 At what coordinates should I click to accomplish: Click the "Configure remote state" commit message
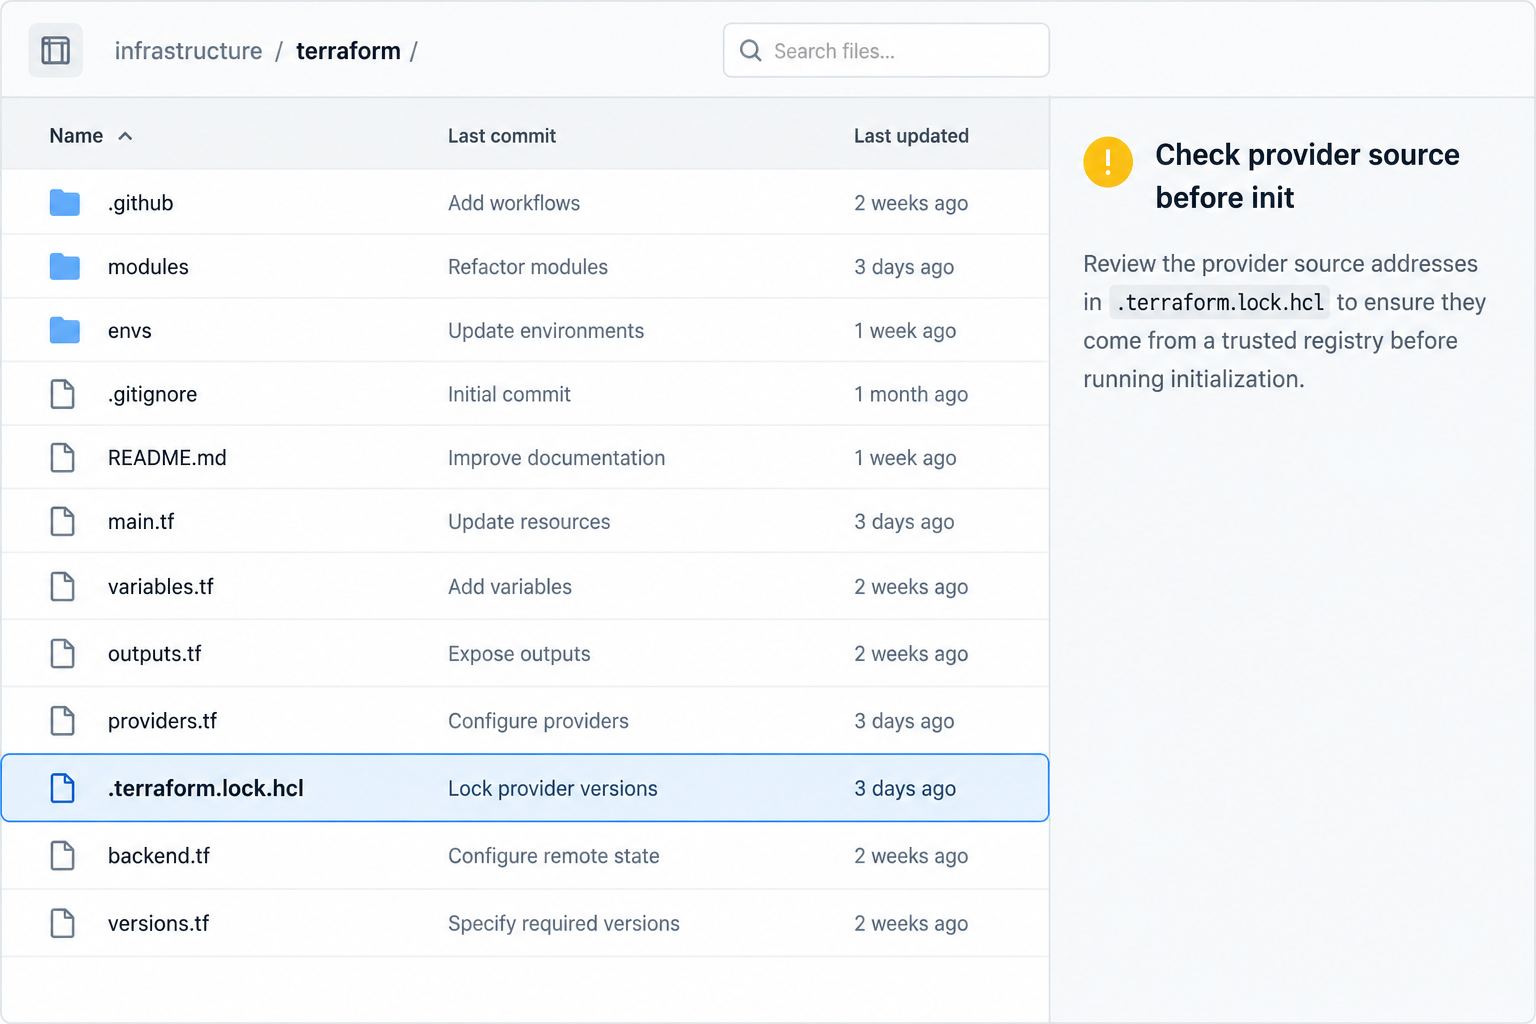point(554,856)
